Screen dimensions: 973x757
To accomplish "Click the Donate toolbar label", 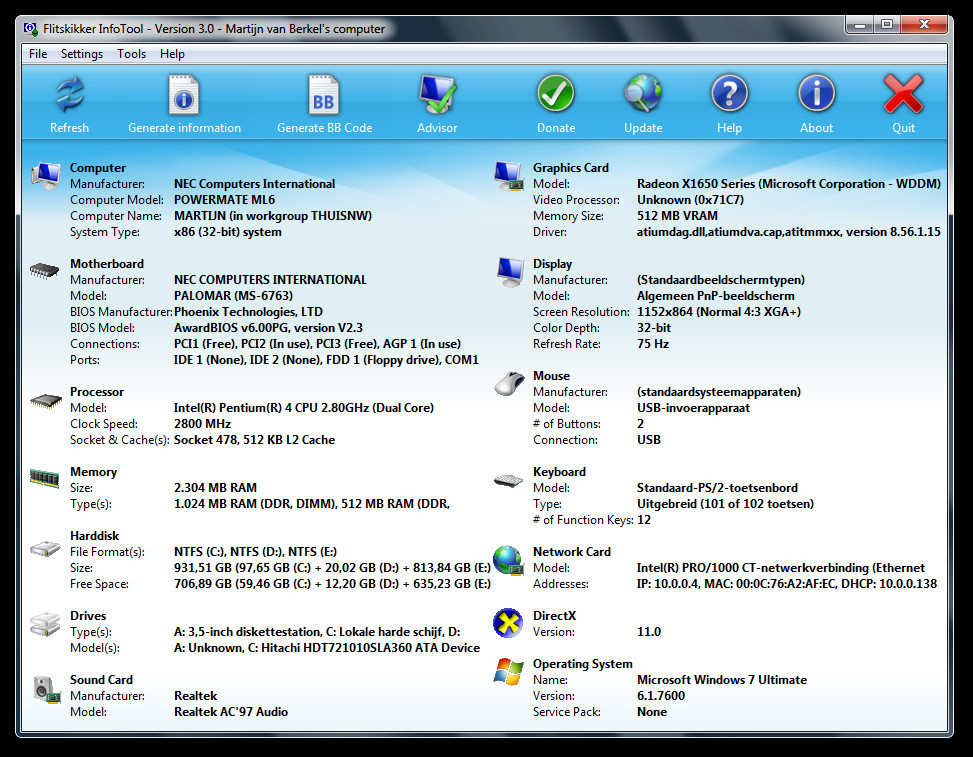I will click(x=556, y=128).
